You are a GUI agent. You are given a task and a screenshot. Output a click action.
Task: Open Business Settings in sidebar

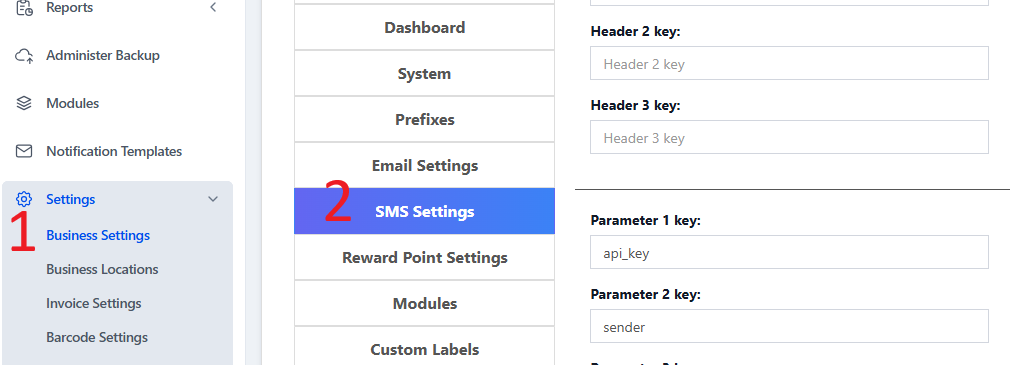tap(98, 236)
